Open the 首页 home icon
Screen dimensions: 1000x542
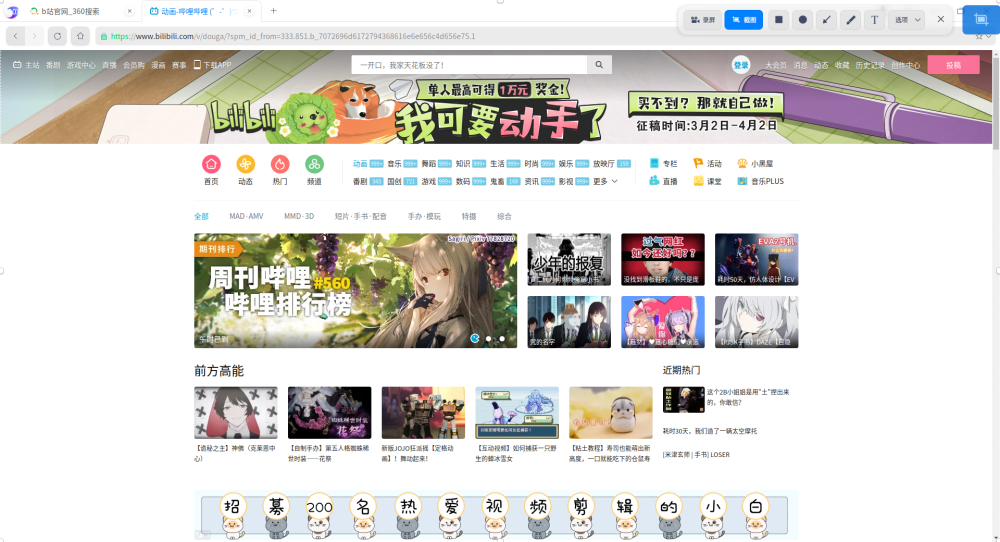(x=211, y=164)
